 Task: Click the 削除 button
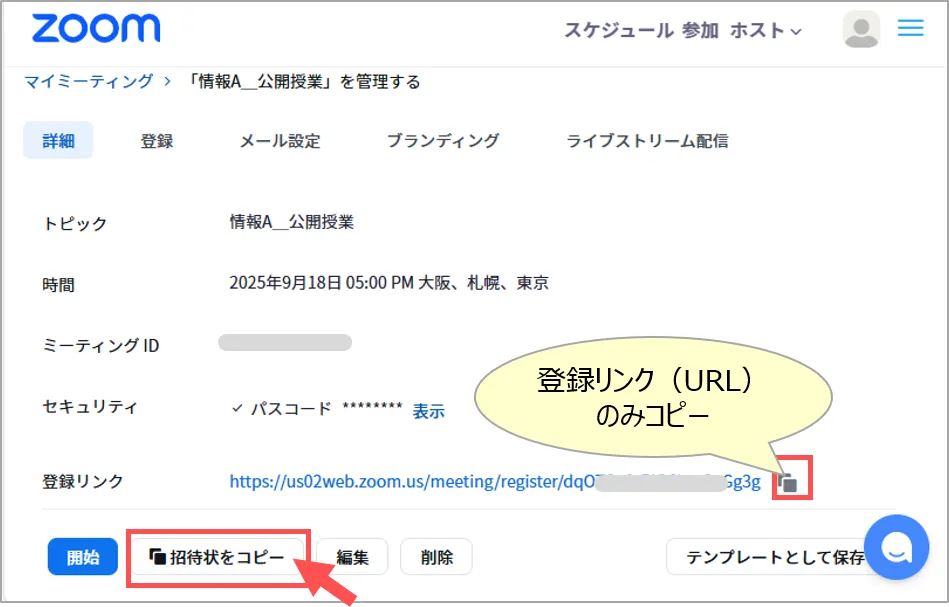436,557
